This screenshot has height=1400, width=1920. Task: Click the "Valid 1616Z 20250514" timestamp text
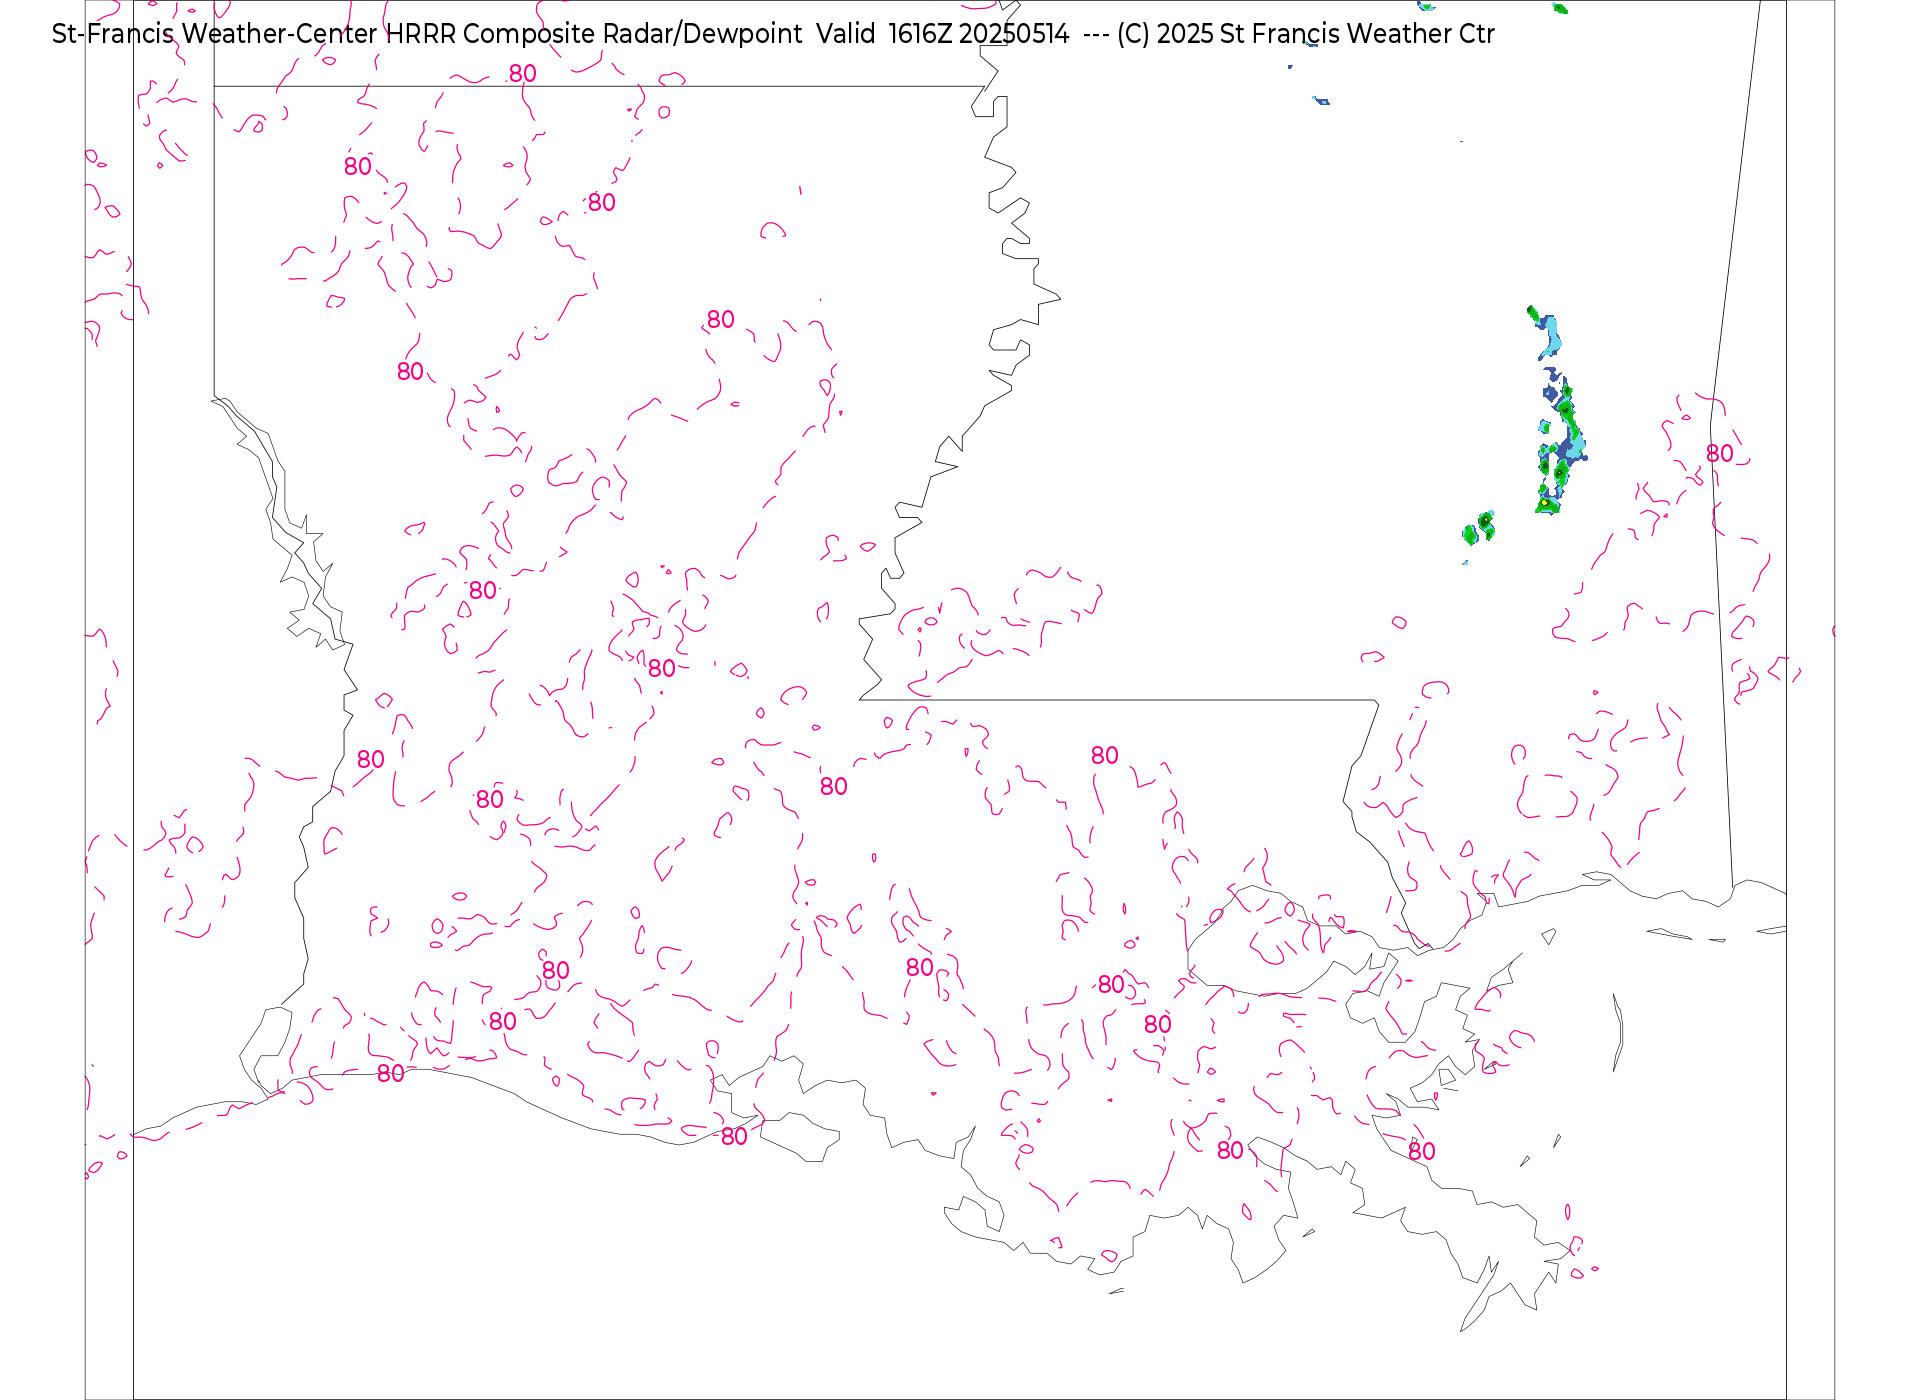943,34
